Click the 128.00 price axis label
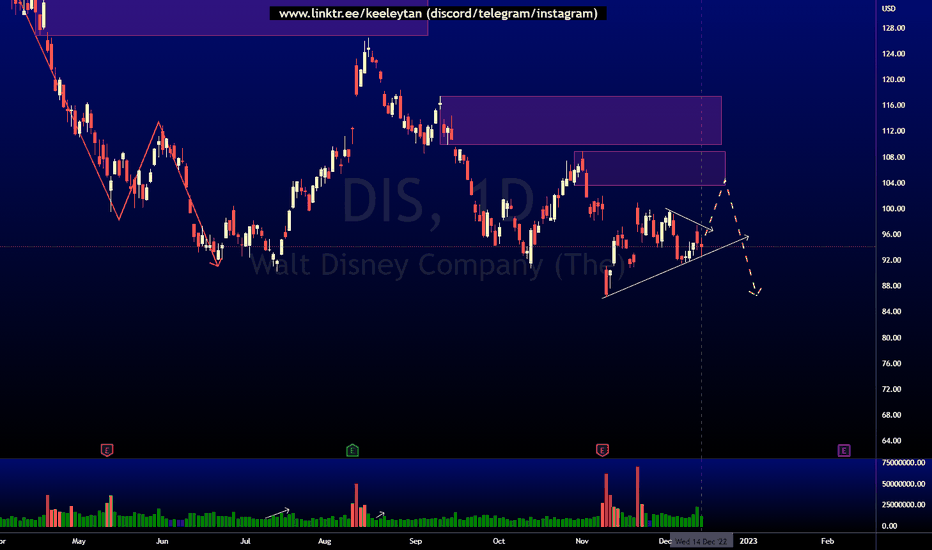Viewport: 932px width, 550px height. [893, 28]
